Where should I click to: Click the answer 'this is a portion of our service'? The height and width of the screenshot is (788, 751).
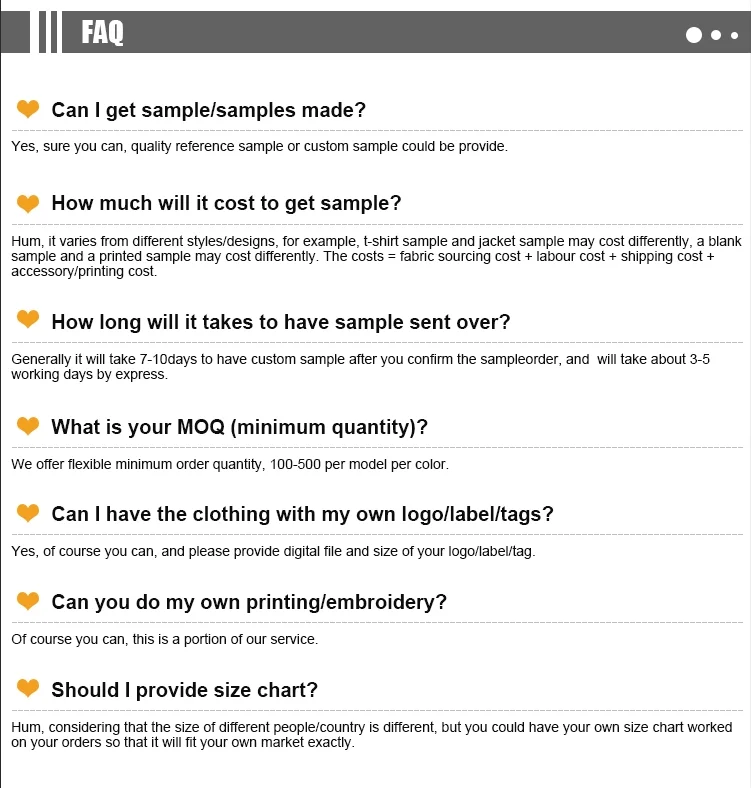pos(164,639)
